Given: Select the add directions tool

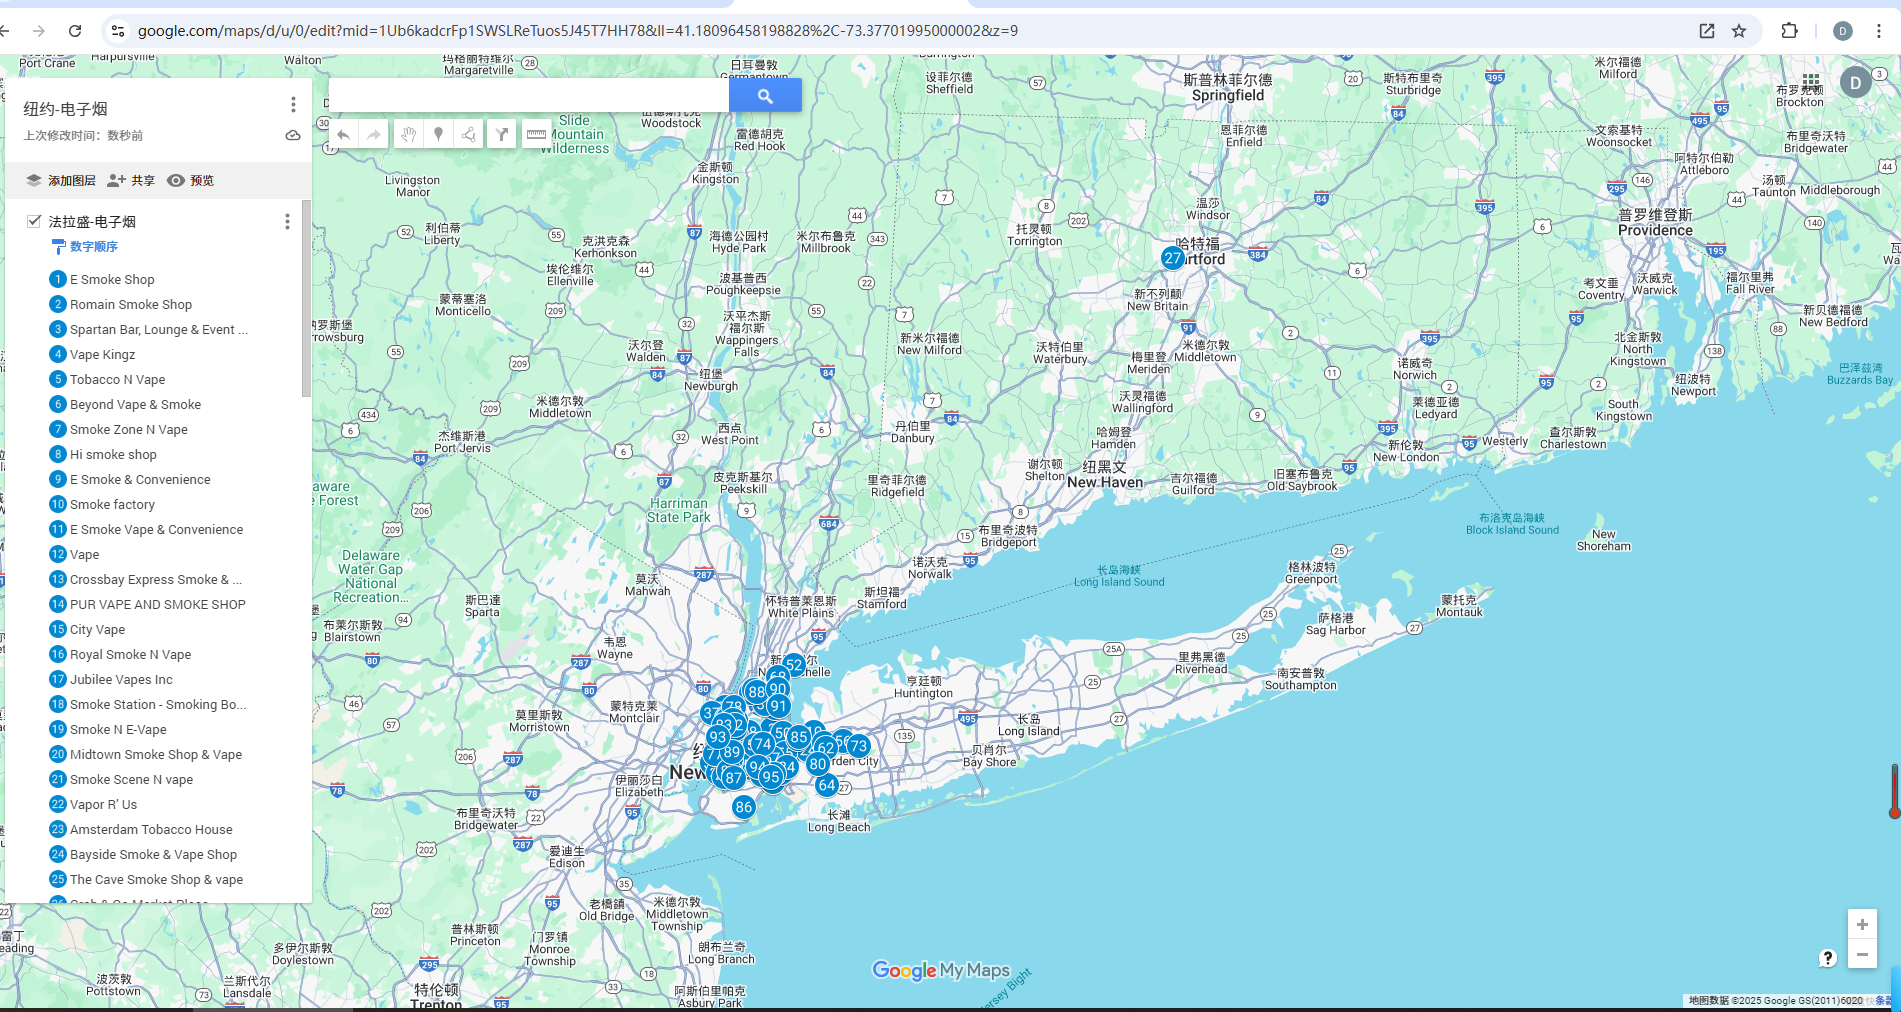Looking at the screenshot, I should pos(502,135).
